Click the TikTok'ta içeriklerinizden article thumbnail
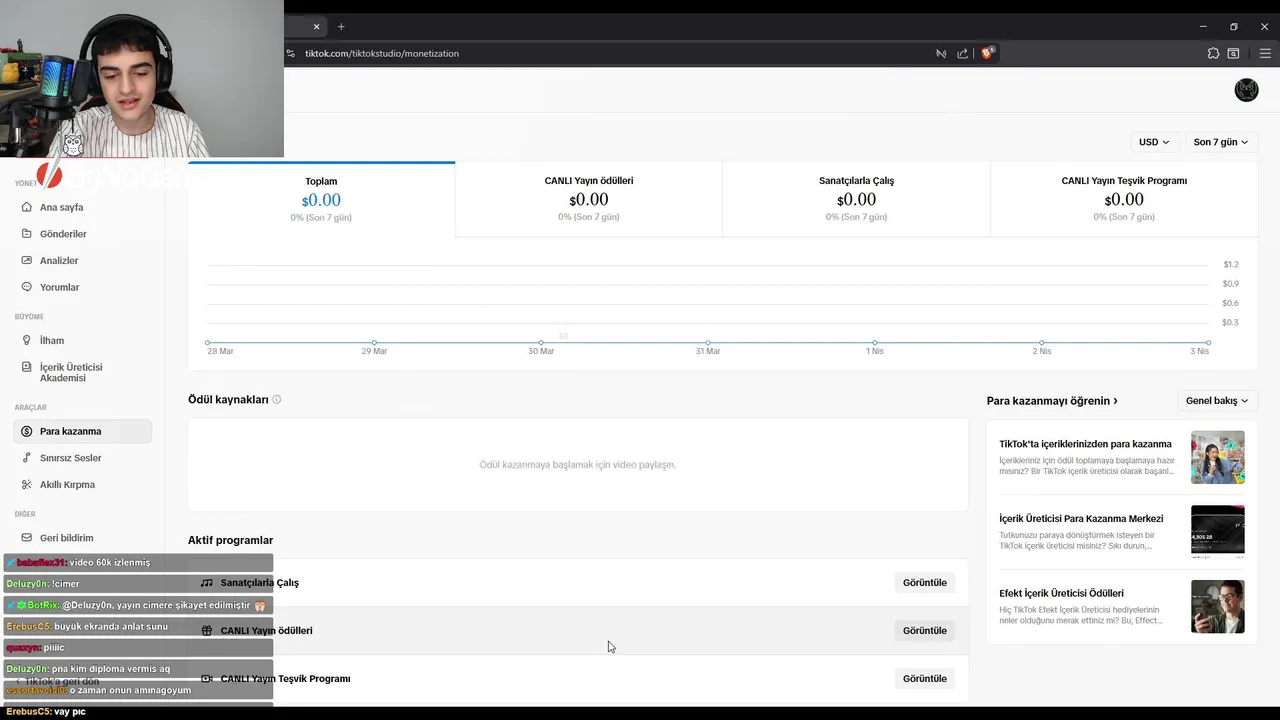 1217,457
